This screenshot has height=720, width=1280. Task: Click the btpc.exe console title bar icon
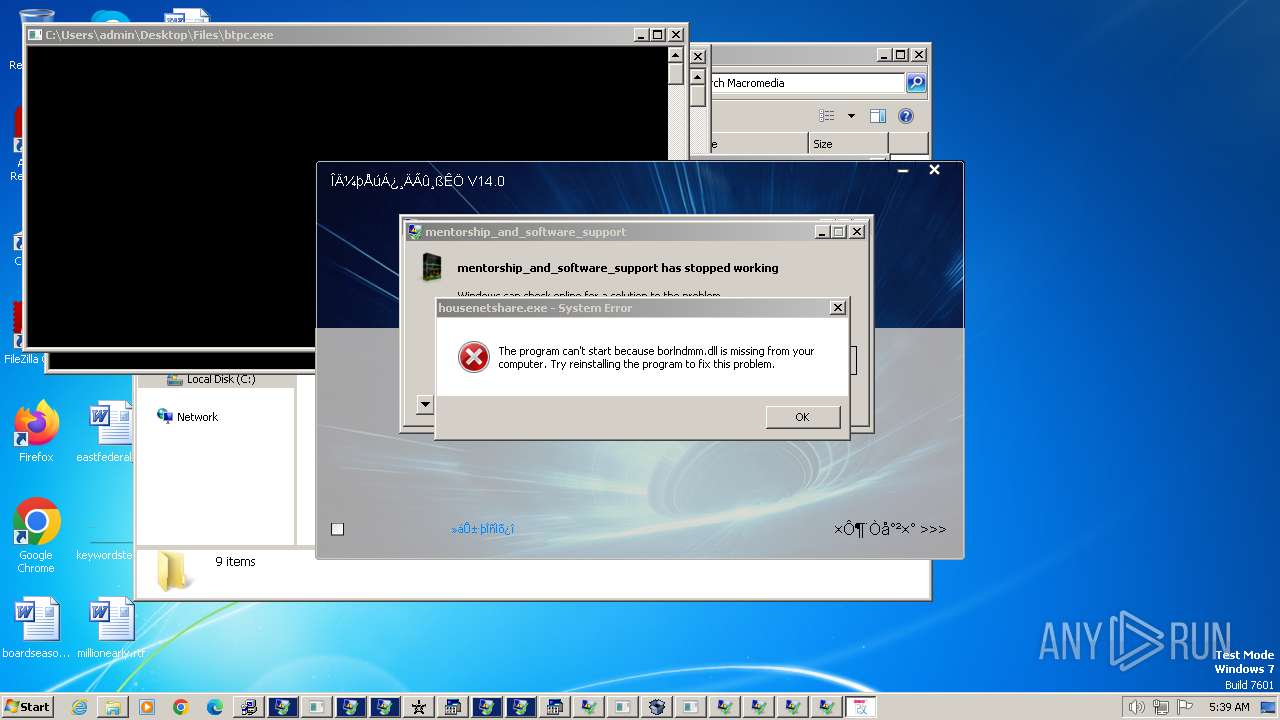point(34,35)
